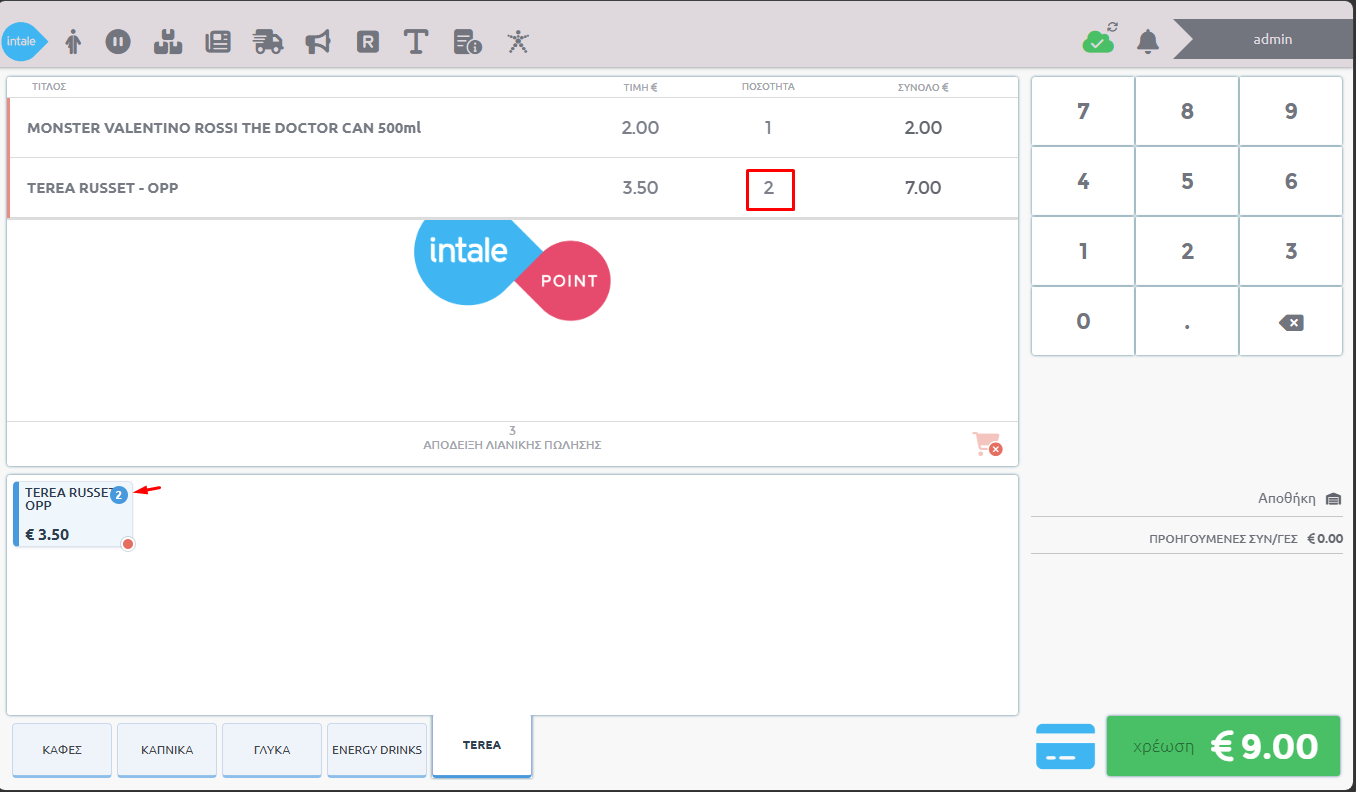Tap the 2 key on the numeric keypad
Image resolution: width=1356 pixels, height=792 pixels.
pyautogui.click(x=1187, y=252)
